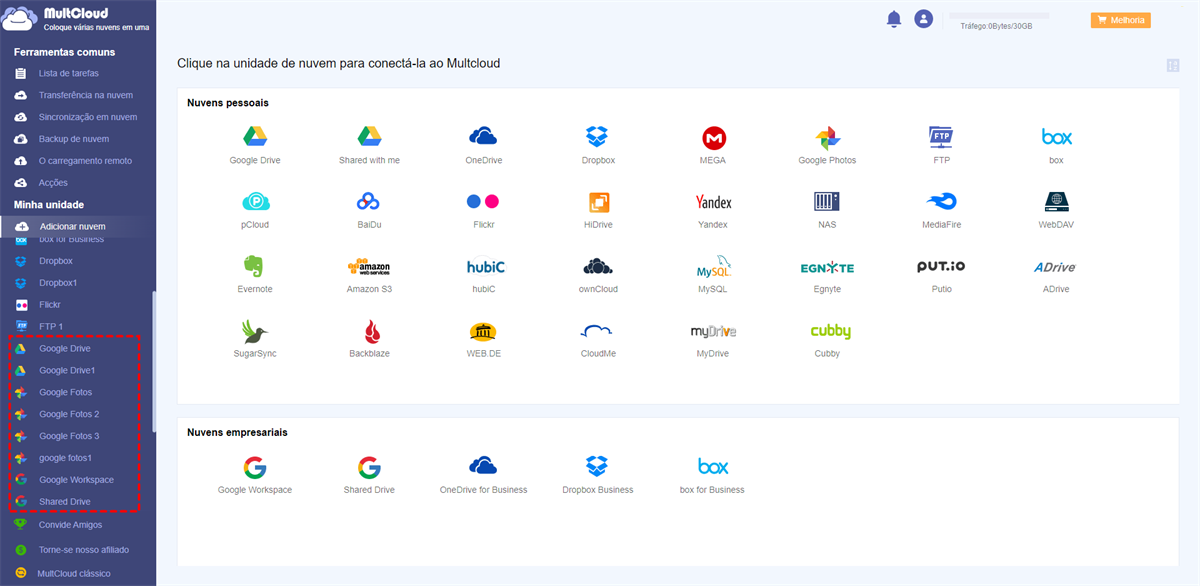The height and width of the screenshot is (586, 1200).
Task: Select MediaFire cloud
Action: pos(941,210)
